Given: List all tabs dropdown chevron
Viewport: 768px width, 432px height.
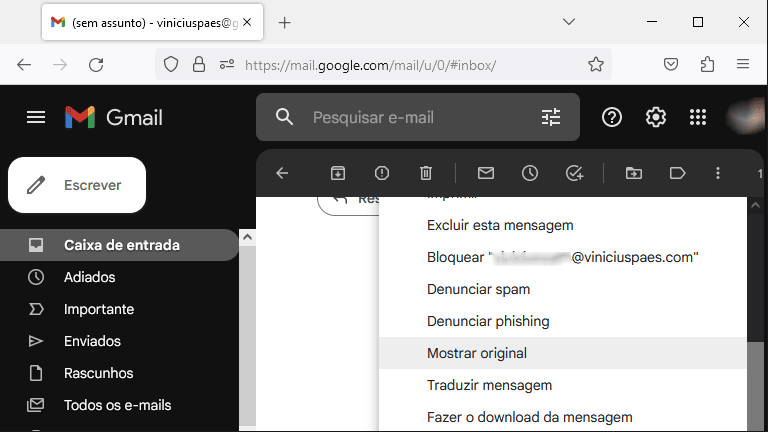Looking at the screenshot, I should [x=569, y=22].
